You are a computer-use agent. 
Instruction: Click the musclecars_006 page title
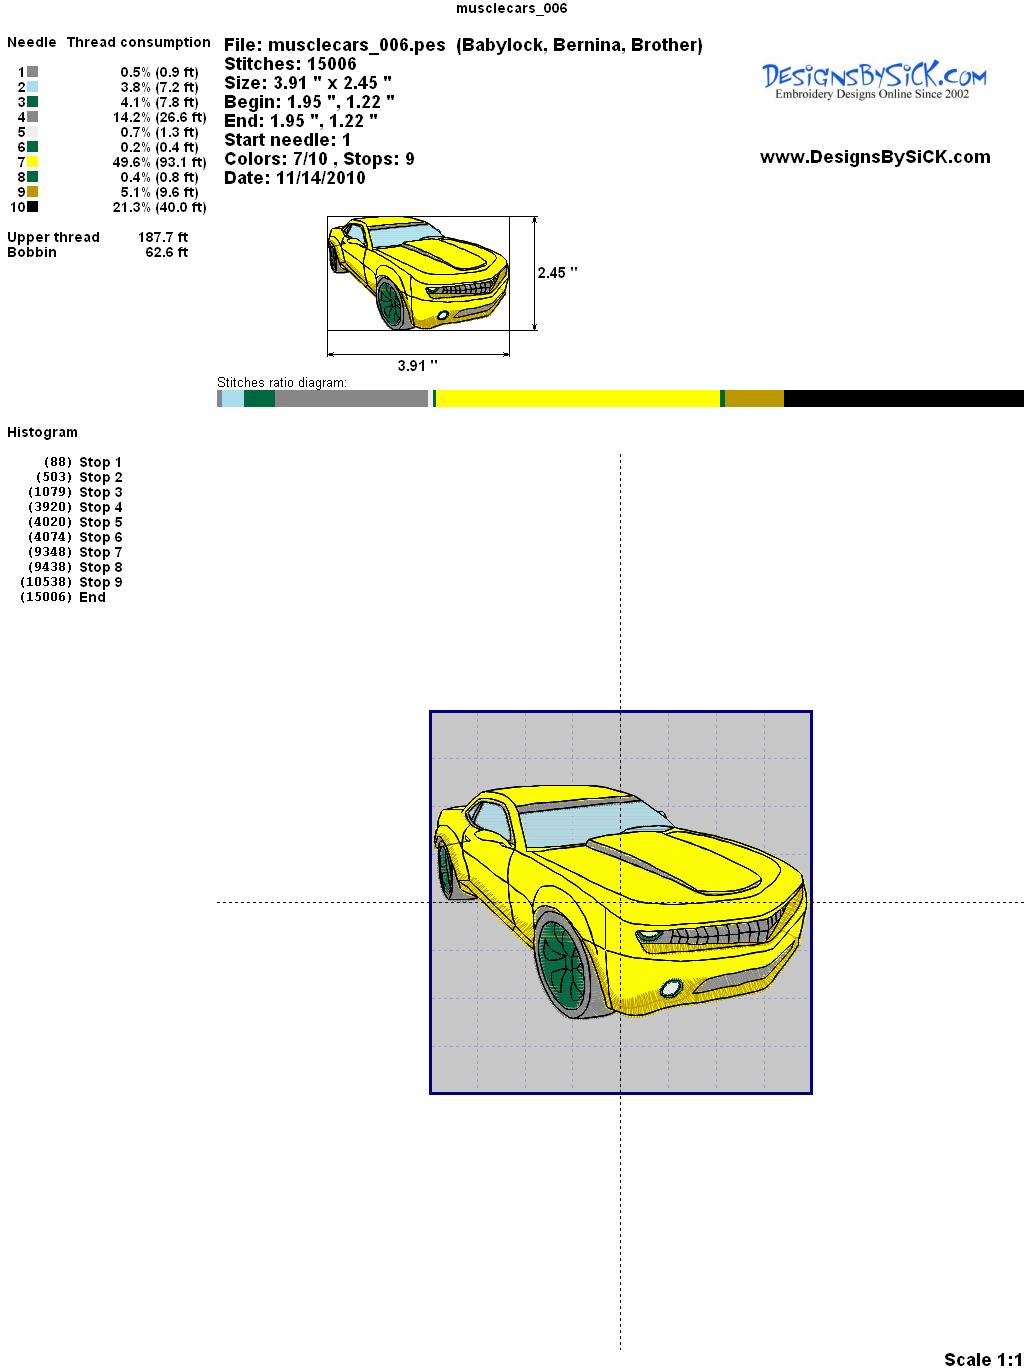[x=512, y=9]
